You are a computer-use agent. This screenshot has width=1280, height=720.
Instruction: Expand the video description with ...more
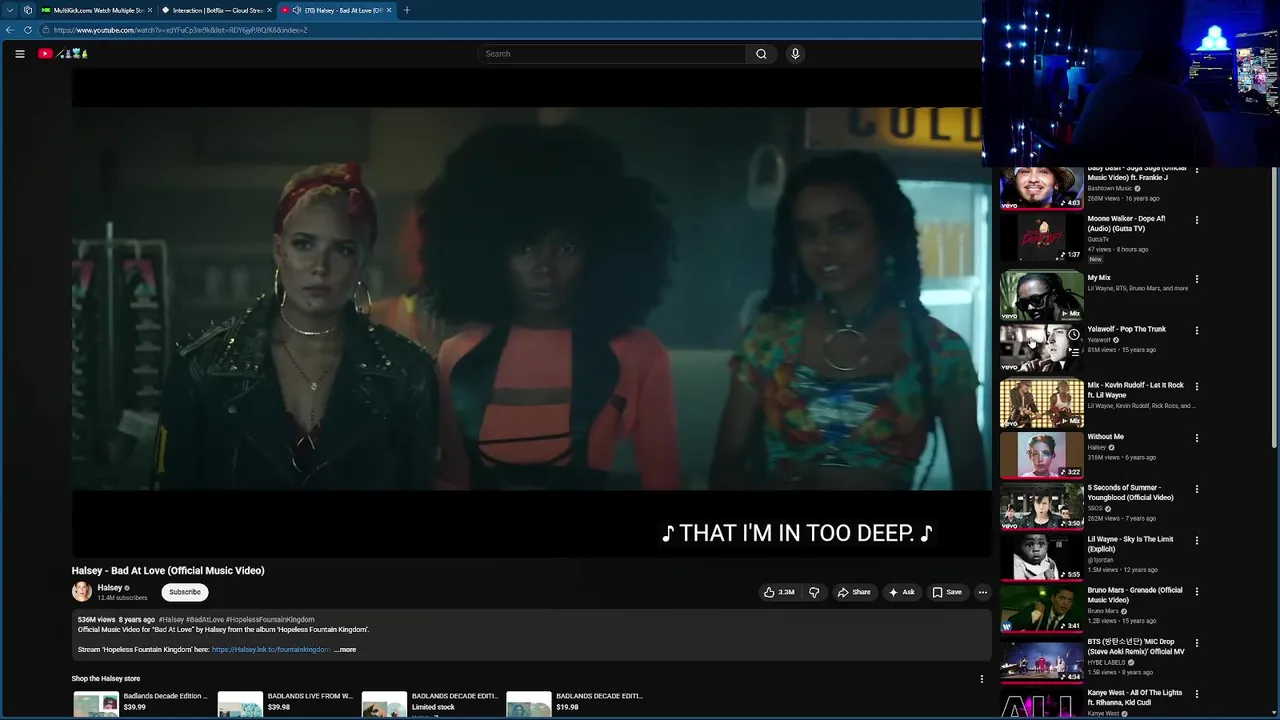point(345,650)
